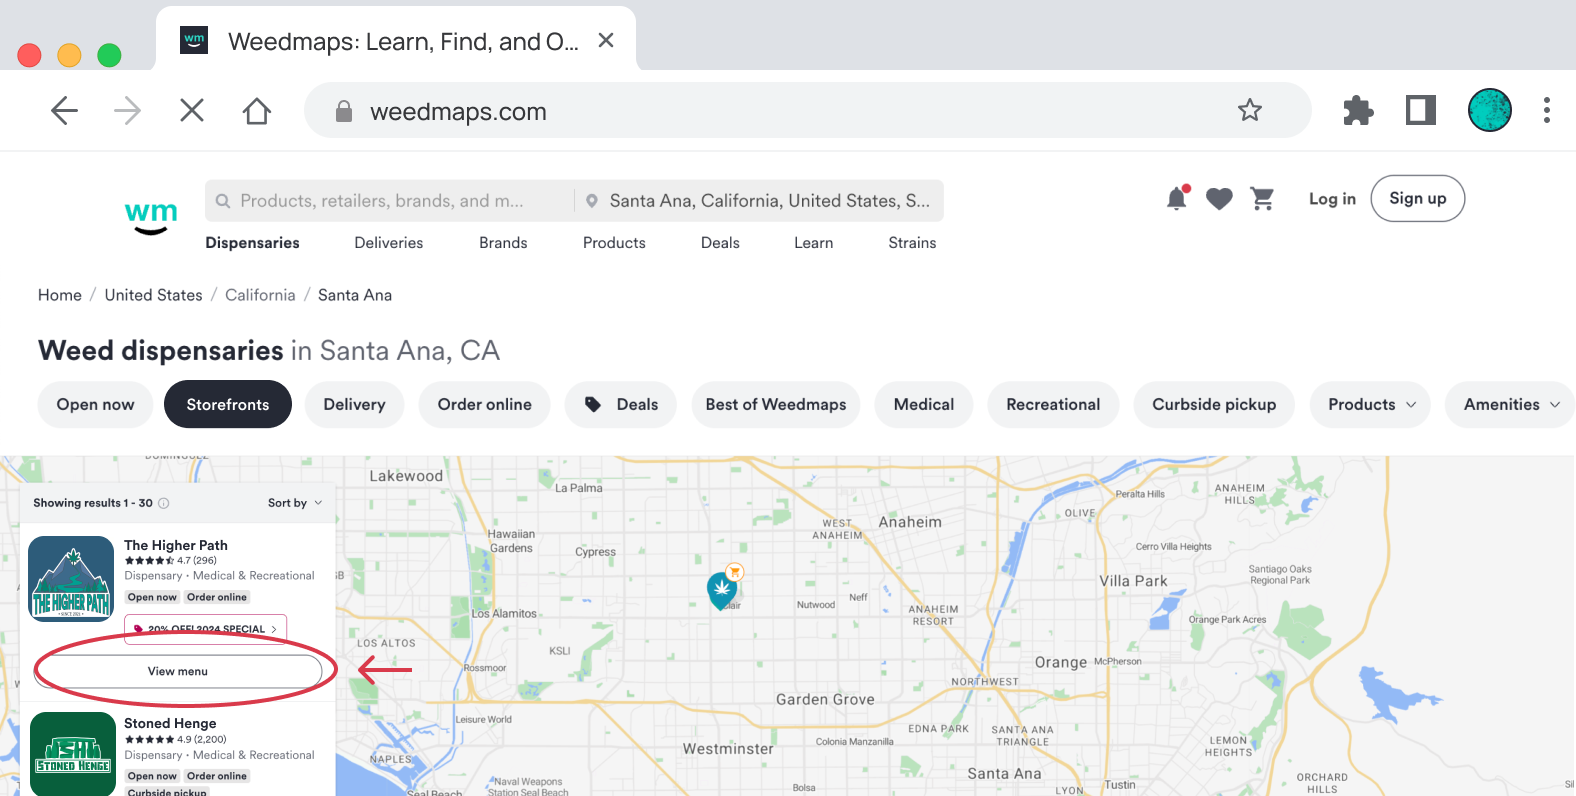Open The Higher Path listing title
Image resolution: width=1576 pixels, height=796 pixels.
coord(176,545)
